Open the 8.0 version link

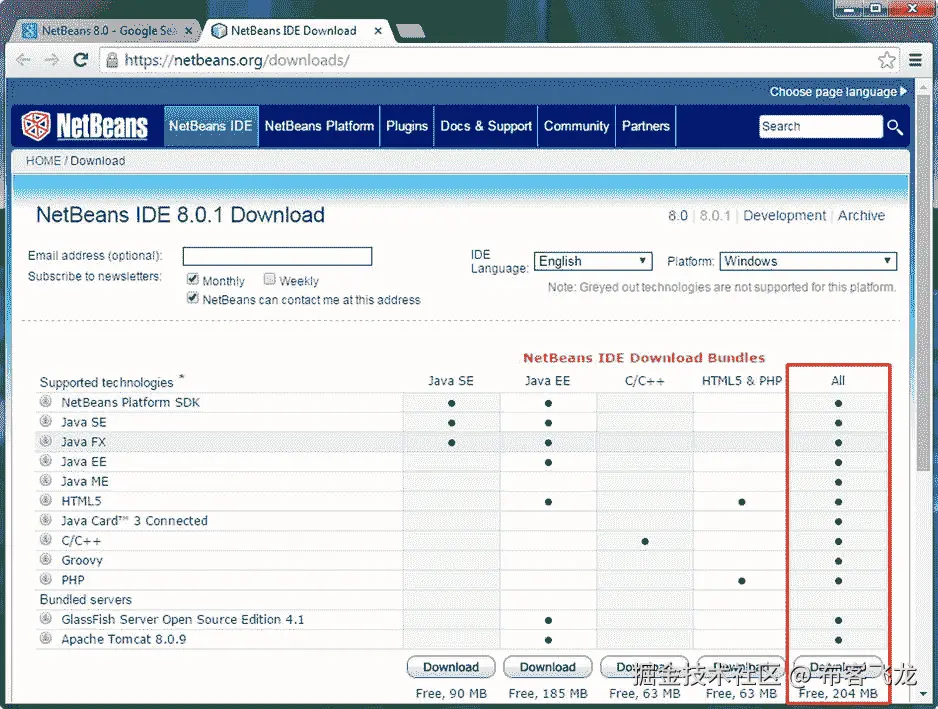678,215
